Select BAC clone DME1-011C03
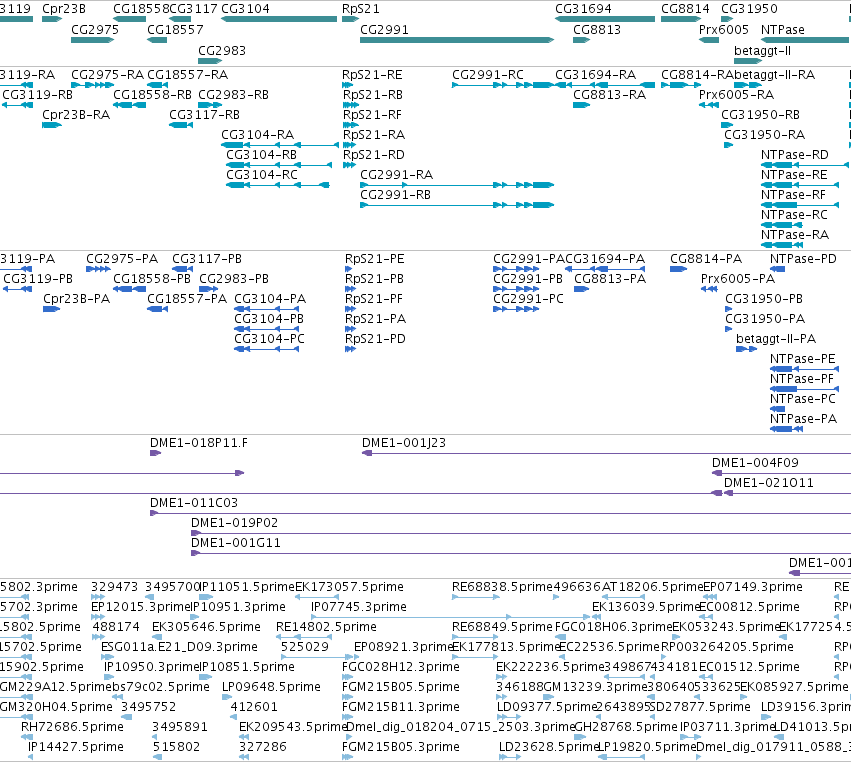This screenshot has height=762, width=851. (500, 513)
